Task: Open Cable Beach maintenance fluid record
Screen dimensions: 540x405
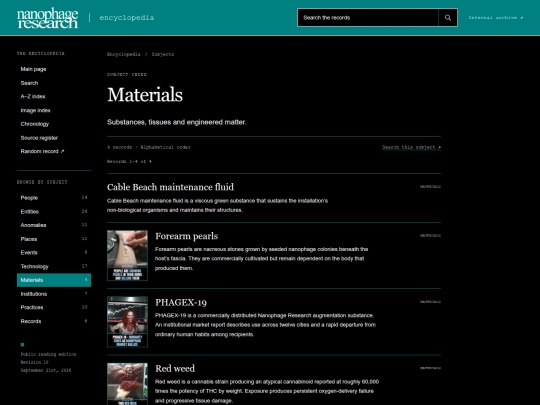Action: point(170,187)
